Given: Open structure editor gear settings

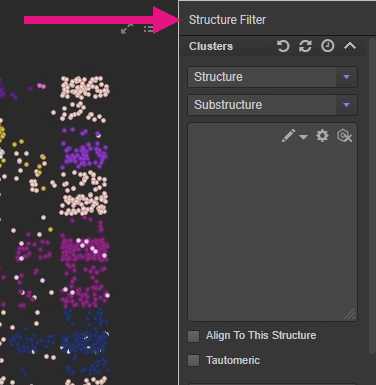Looking at the screenshot, I should tap(322, 136).
